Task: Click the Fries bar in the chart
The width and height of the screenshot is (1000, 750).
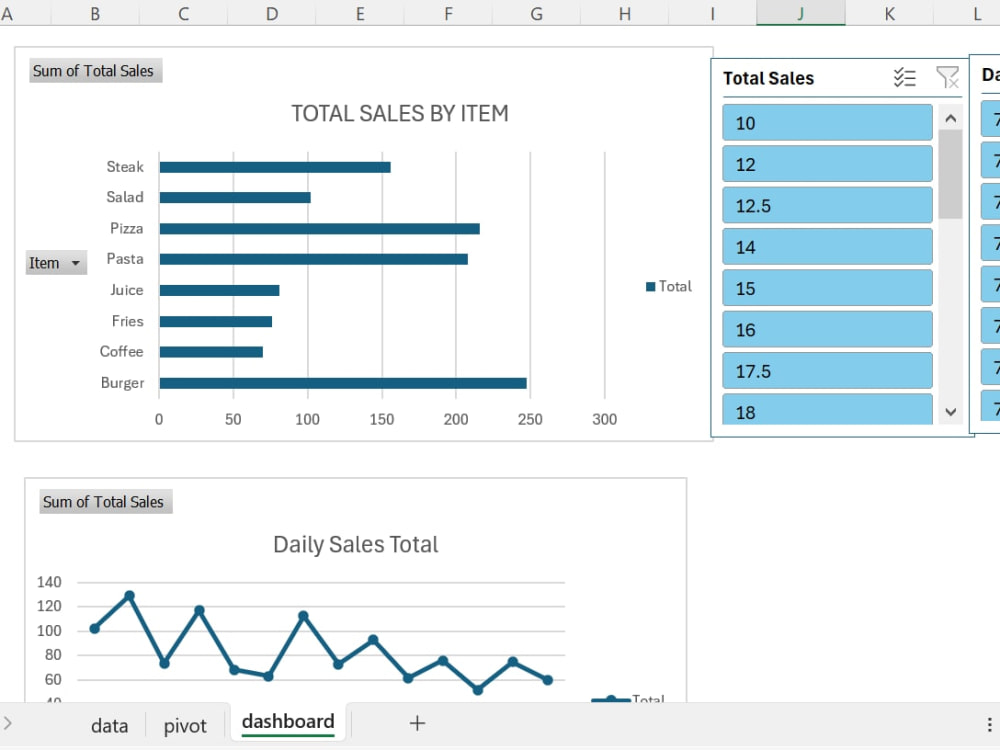Action: (216, 321)
